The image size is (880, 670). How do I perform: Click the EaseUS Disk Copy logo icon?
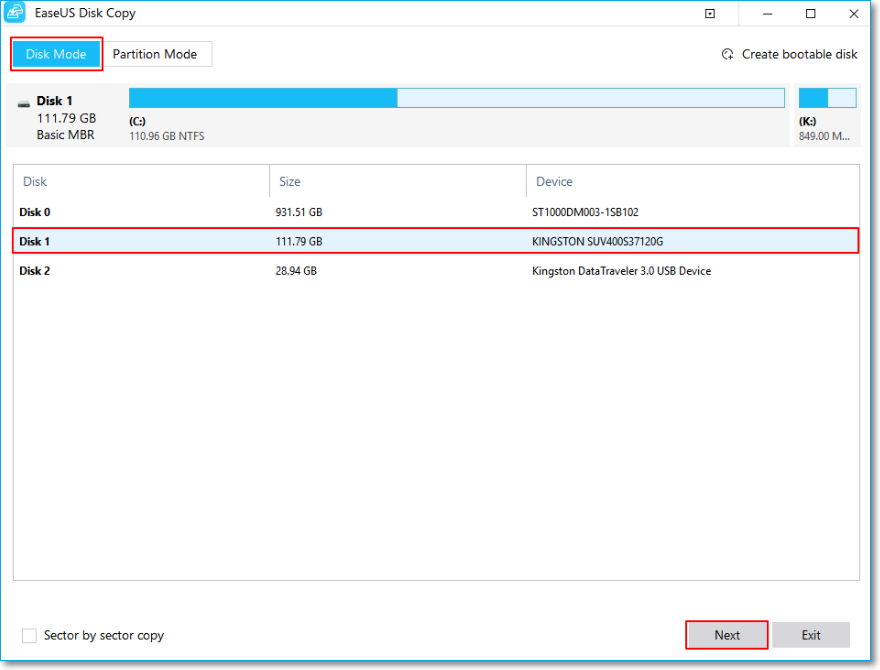[14, 13]
